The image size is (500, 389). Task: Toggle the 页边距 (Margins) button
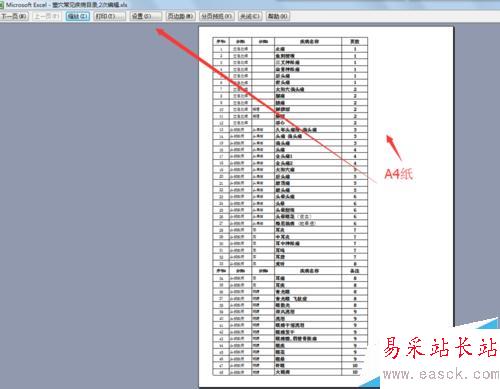point(180,16)
